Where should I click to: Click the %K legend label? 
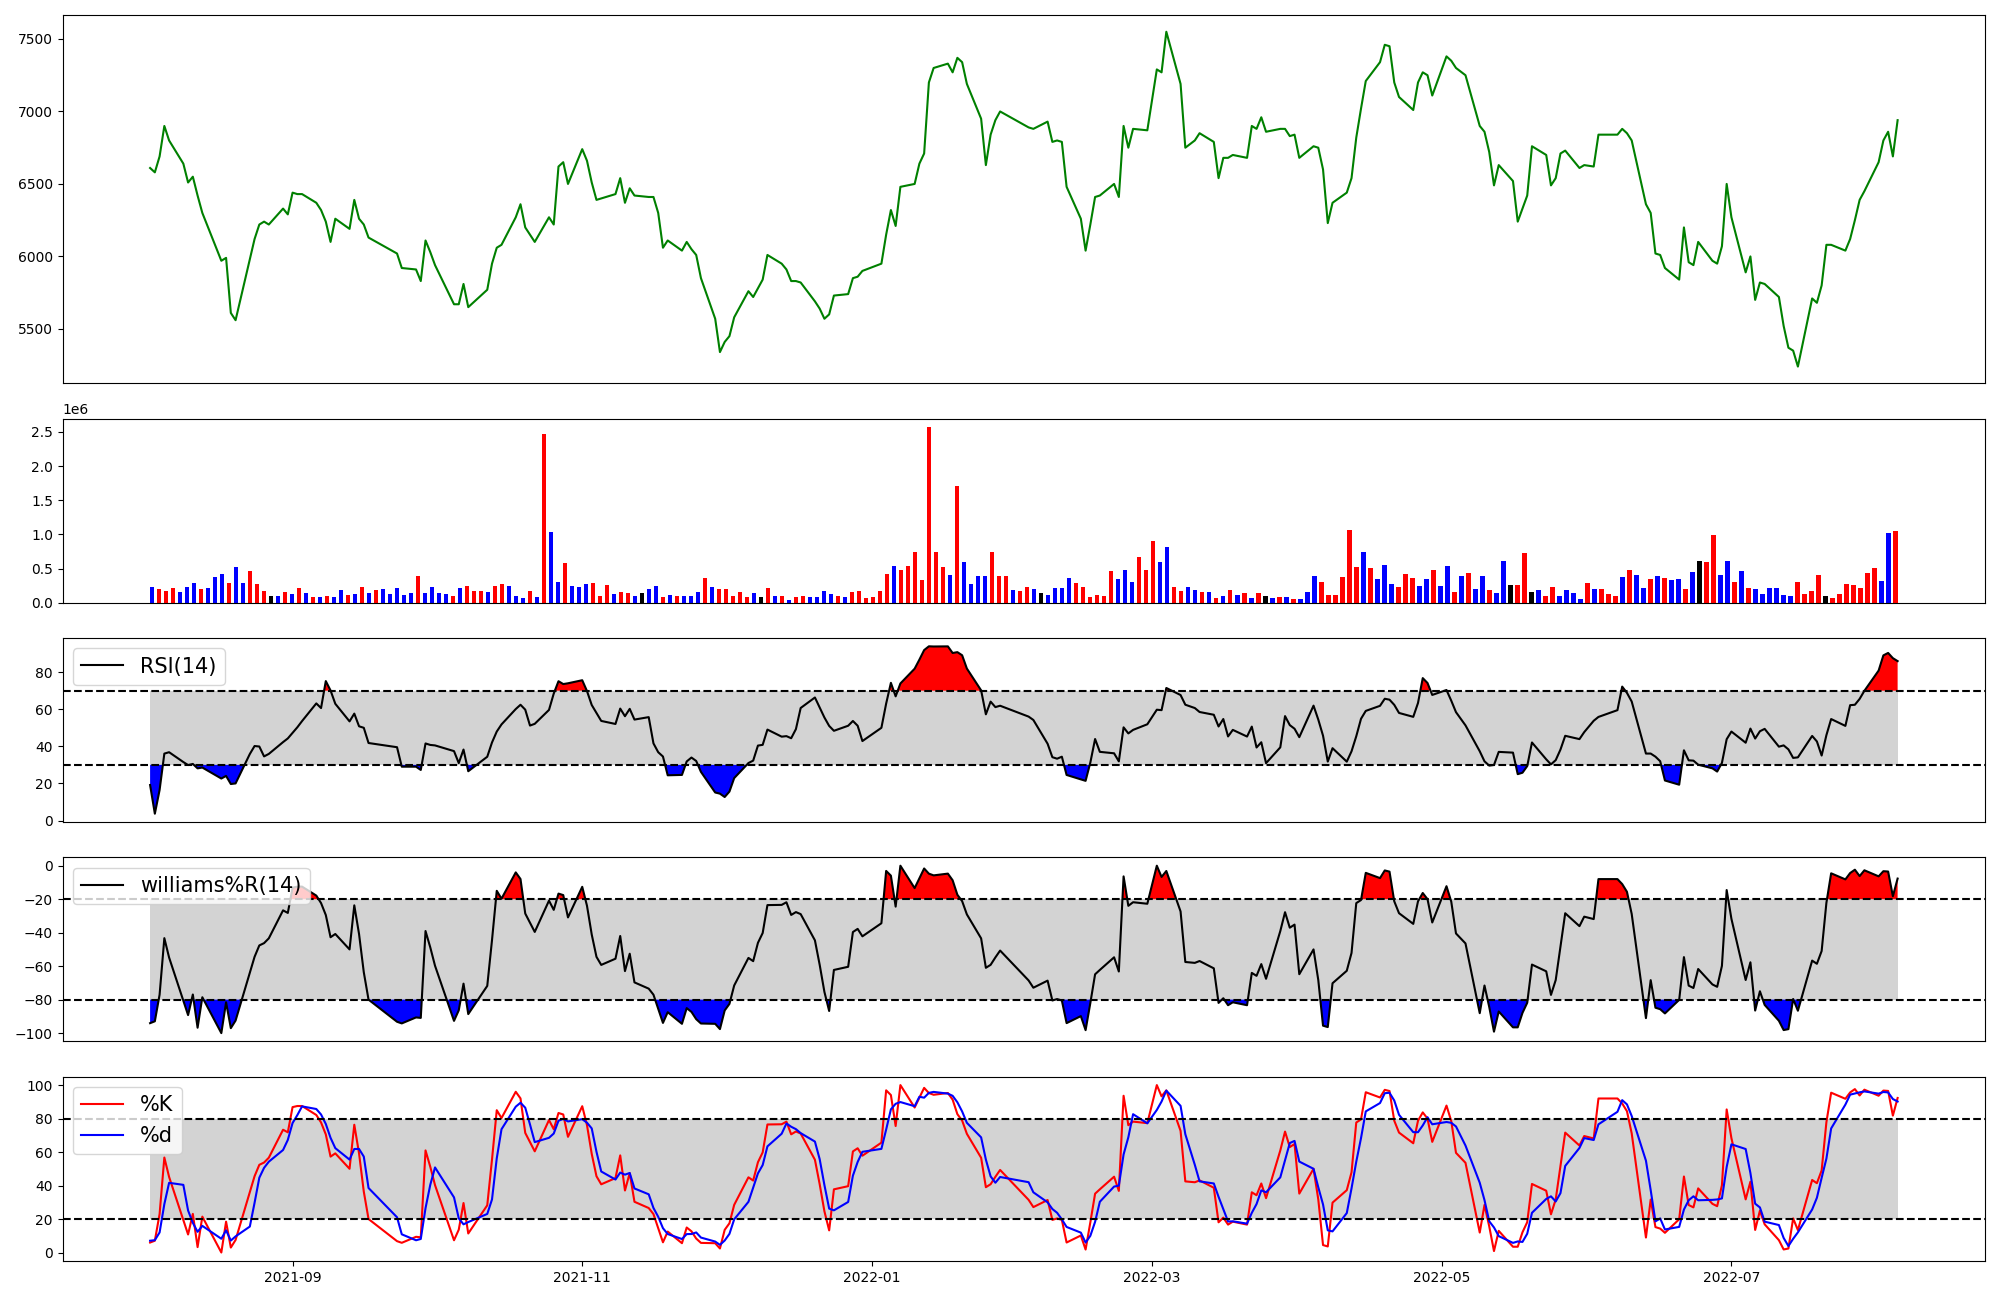(x=156, y=1104)
